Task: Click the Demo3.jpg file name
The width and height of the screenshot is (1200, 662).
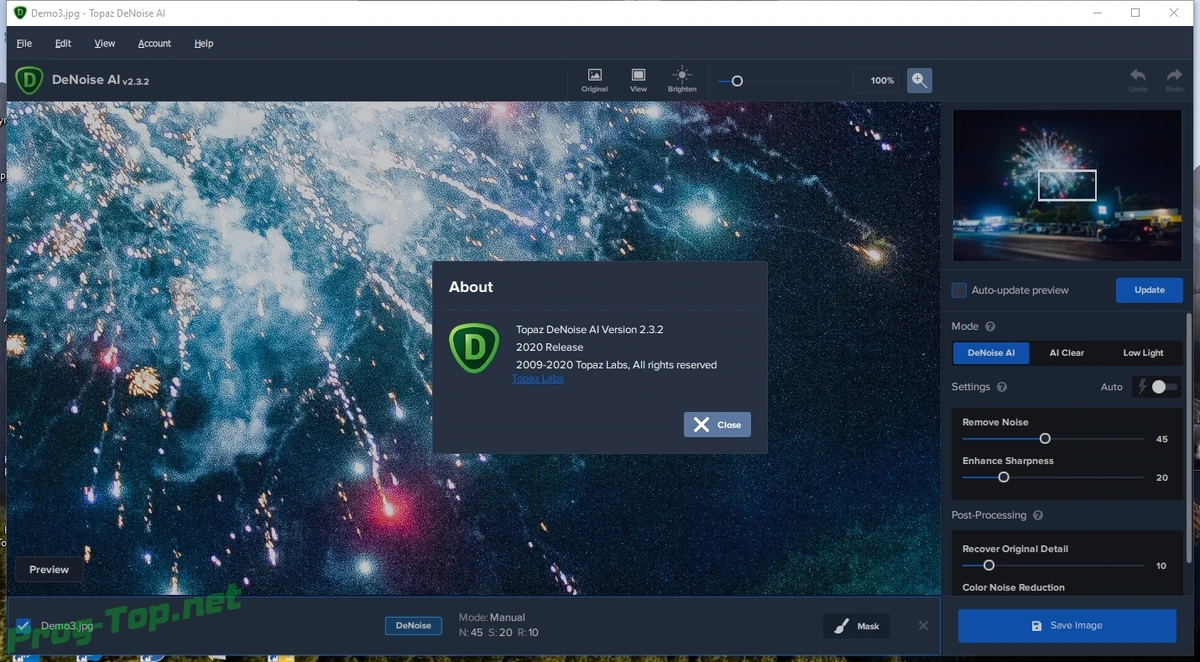Action: (x=66, y=626)
